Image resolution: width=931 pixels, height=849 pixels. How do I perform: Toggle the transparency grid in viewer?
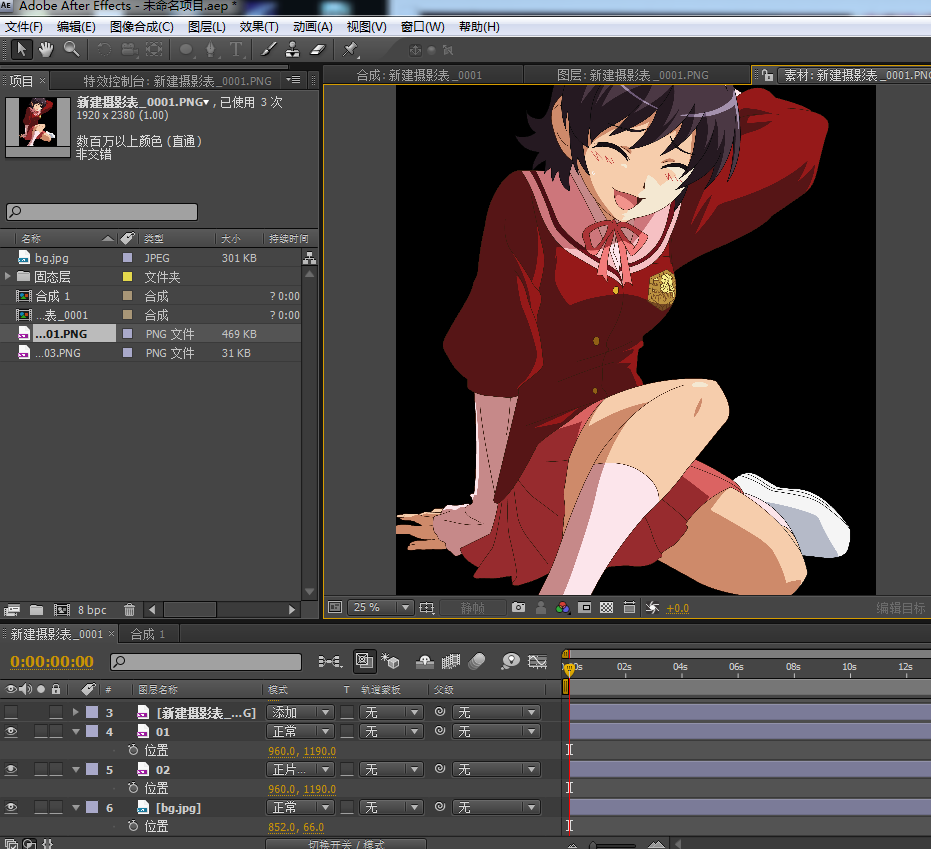tap(606, 607)
